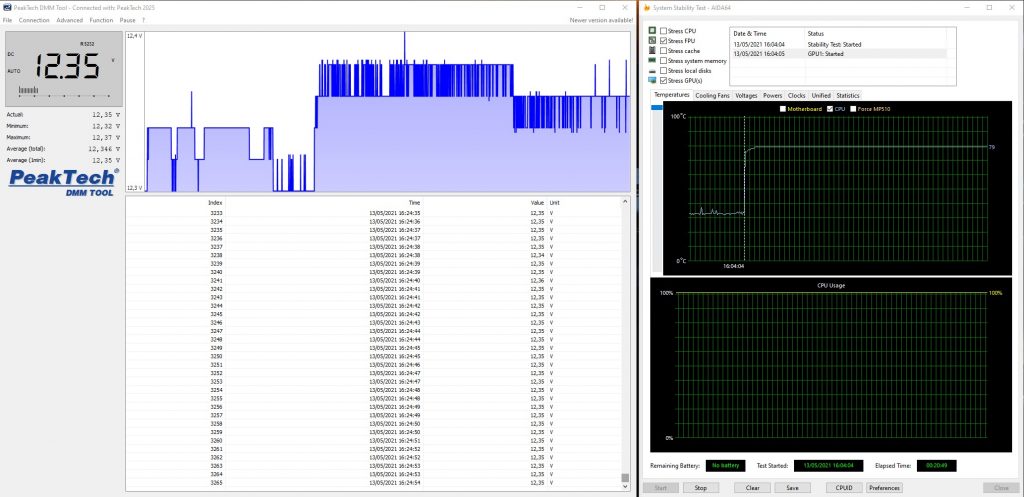Click the CPU chip icon beside Stress CPU

652,31
